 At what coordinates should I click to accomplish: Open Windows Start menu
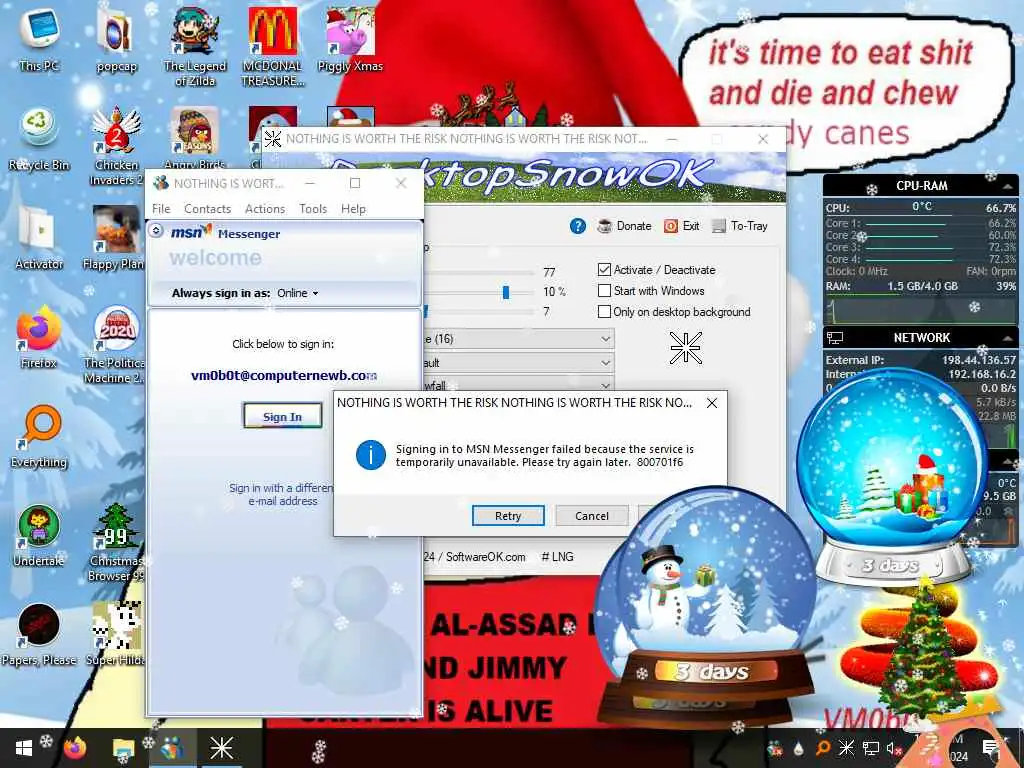pyautogui.click(x=24, y=748)
